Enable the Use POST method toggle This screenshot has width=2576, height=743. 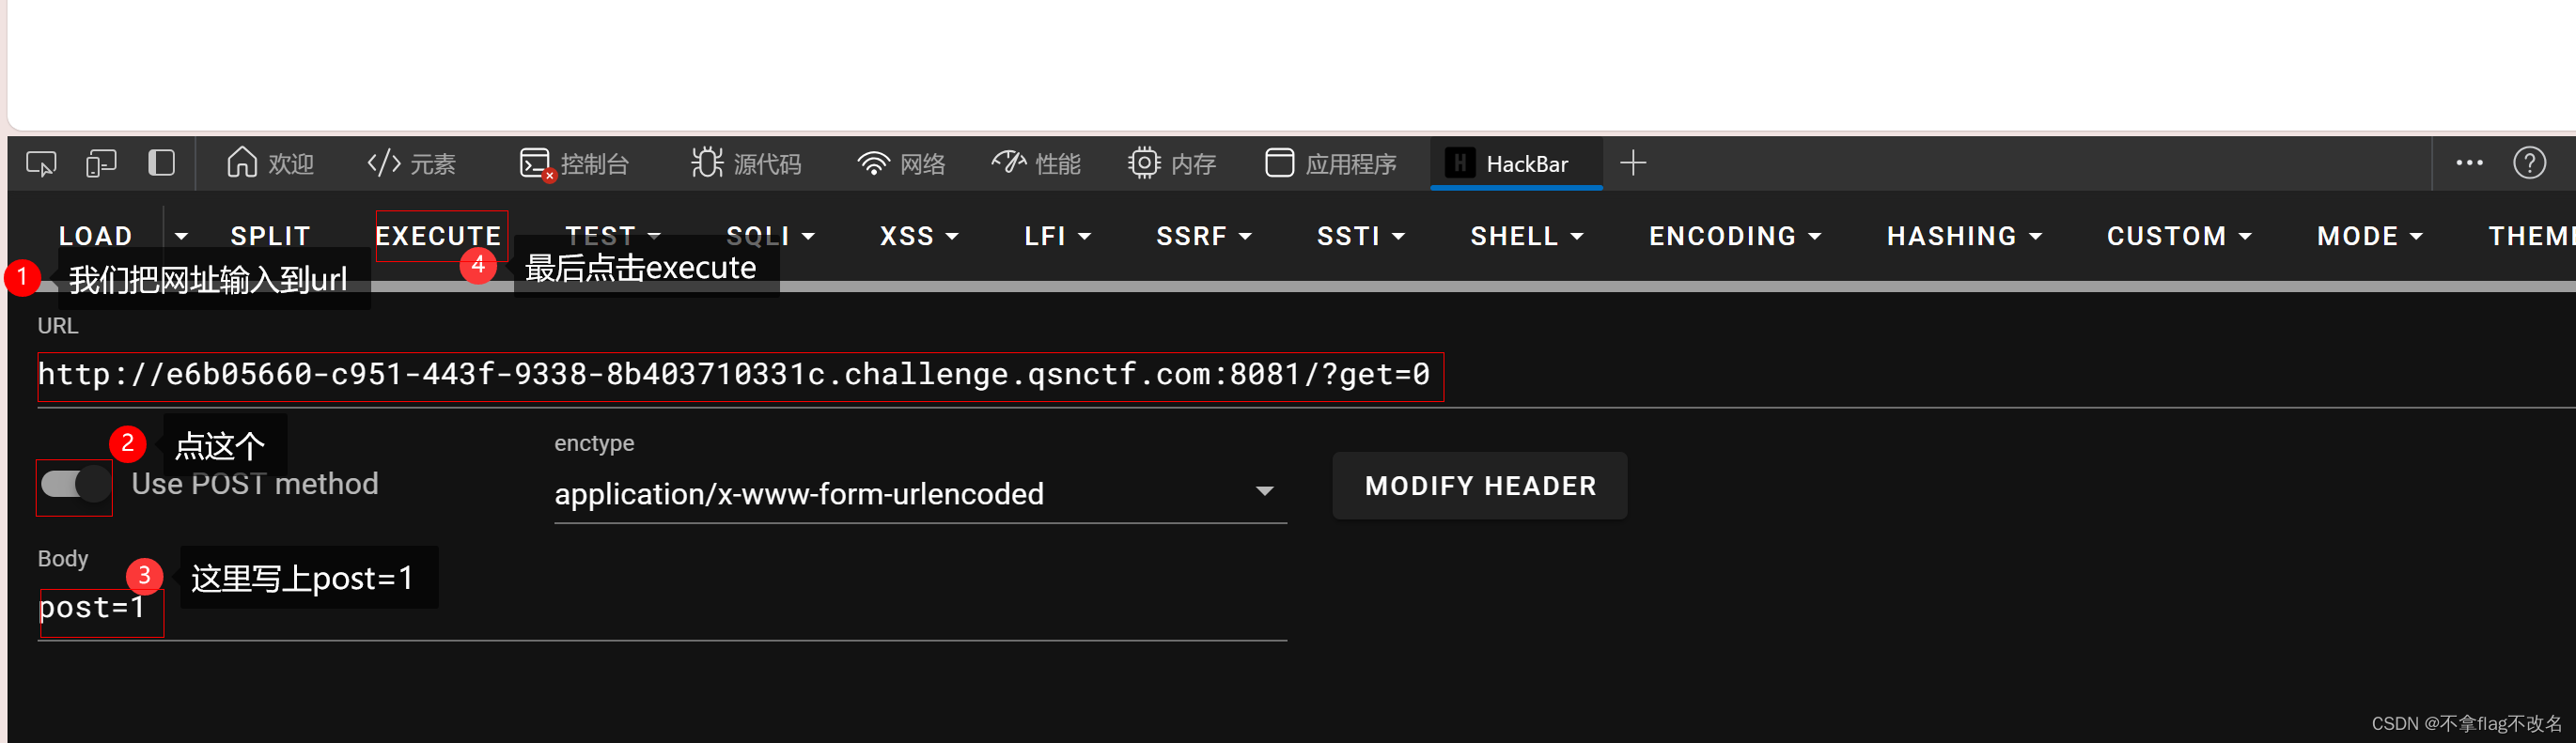(x=74, y=484)
